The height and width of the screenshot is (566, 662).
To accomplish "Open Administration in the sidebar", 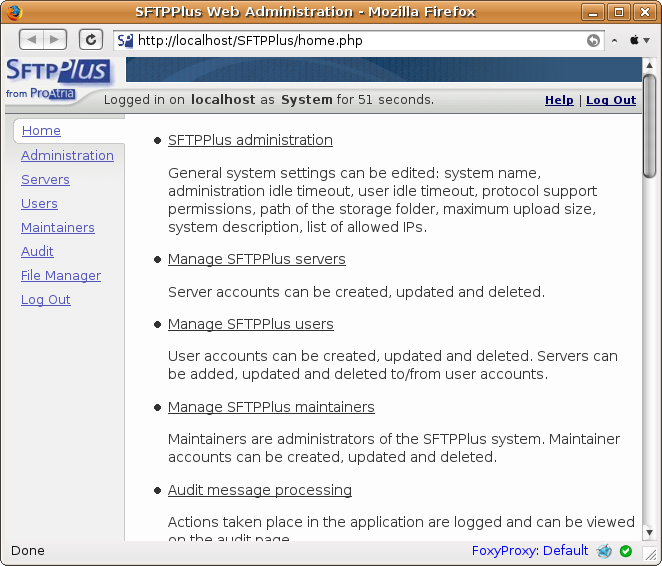I will tap(67, 156).
